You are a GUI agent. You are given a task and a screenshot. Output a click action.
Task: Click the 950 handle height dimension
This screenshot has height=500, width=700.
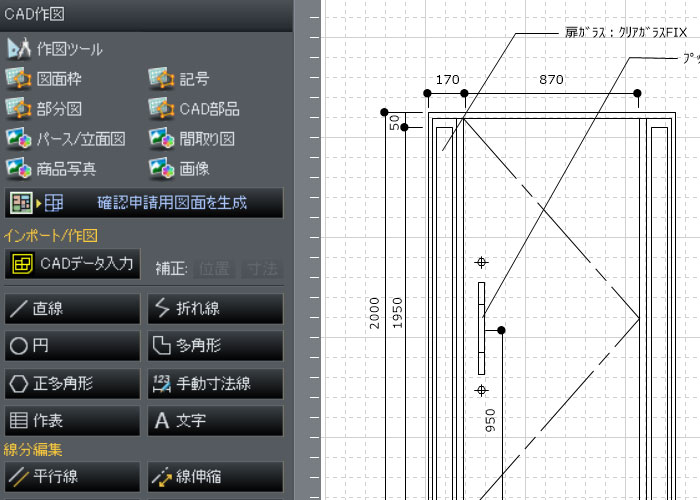(x=490, y=421)
